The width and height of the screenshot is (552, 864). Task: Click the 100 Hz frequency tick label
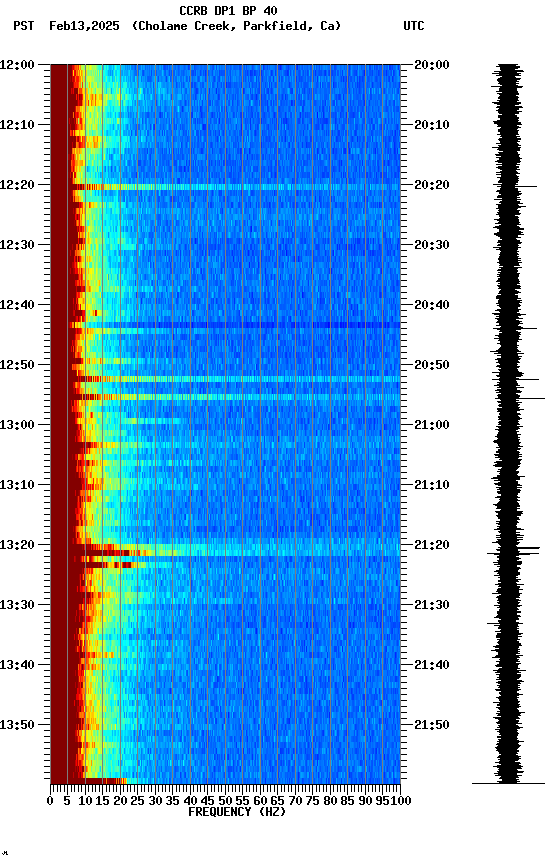coord(401,802)
